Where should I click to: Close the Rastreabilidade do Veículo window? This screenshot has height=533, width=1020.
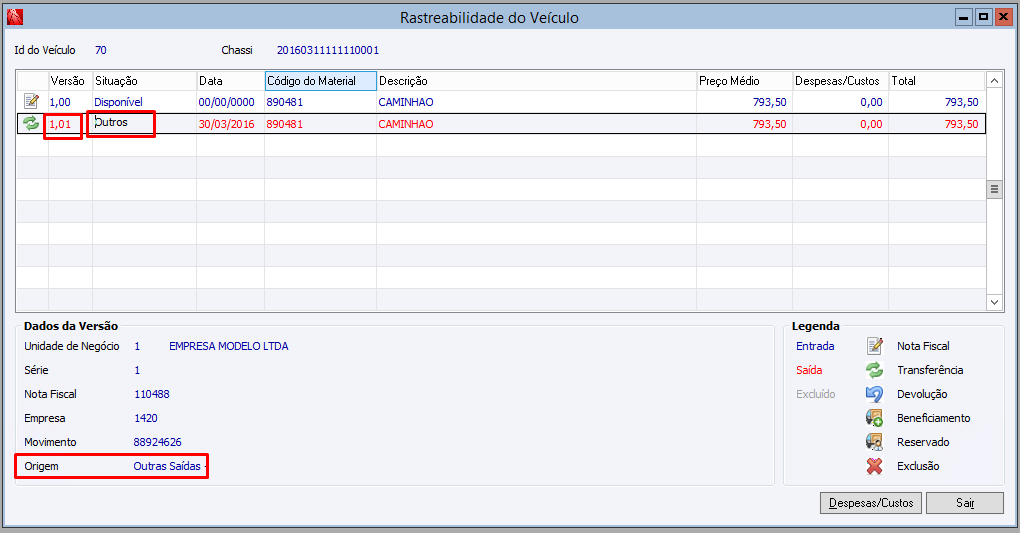1002,17
